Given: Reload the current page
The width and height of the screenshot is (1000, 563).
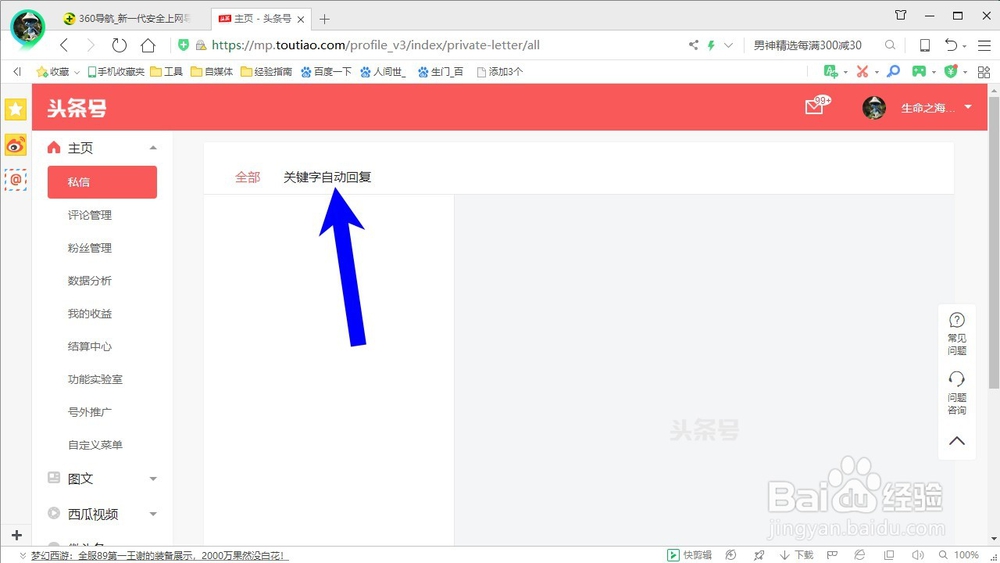Looking at the screenshot, I should point(119,45).
